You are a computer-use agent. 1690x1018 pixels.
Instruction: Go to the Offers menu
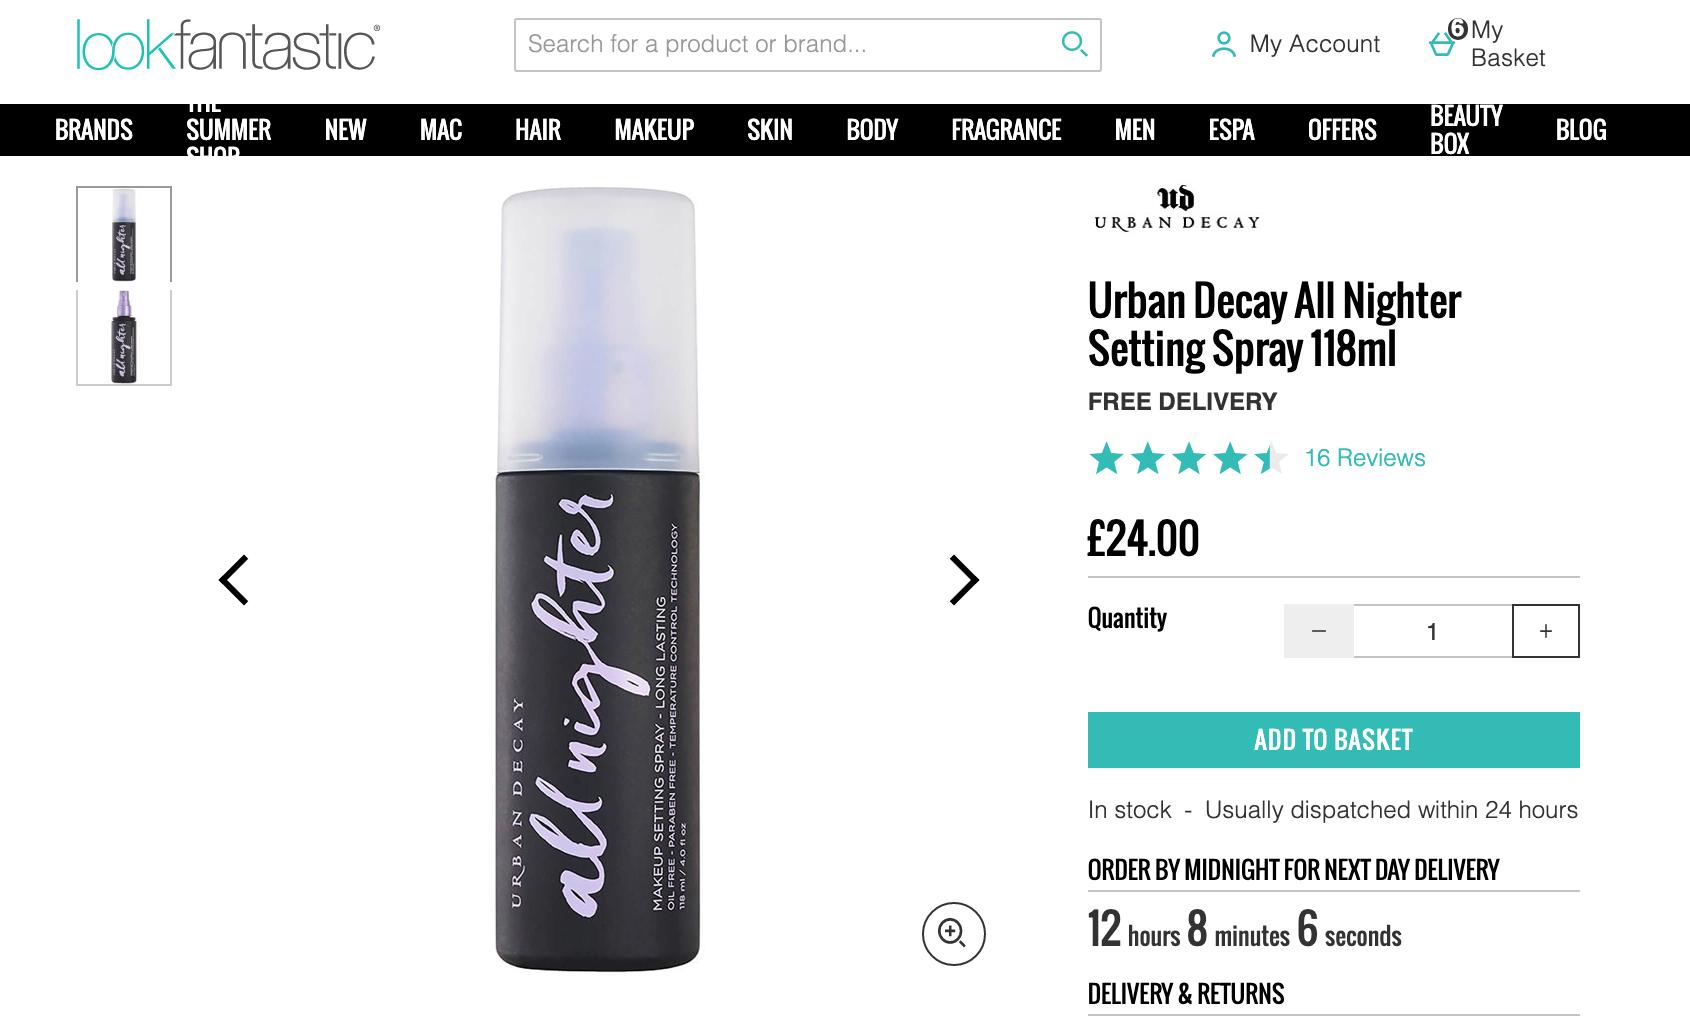[x=1342, y=130]
